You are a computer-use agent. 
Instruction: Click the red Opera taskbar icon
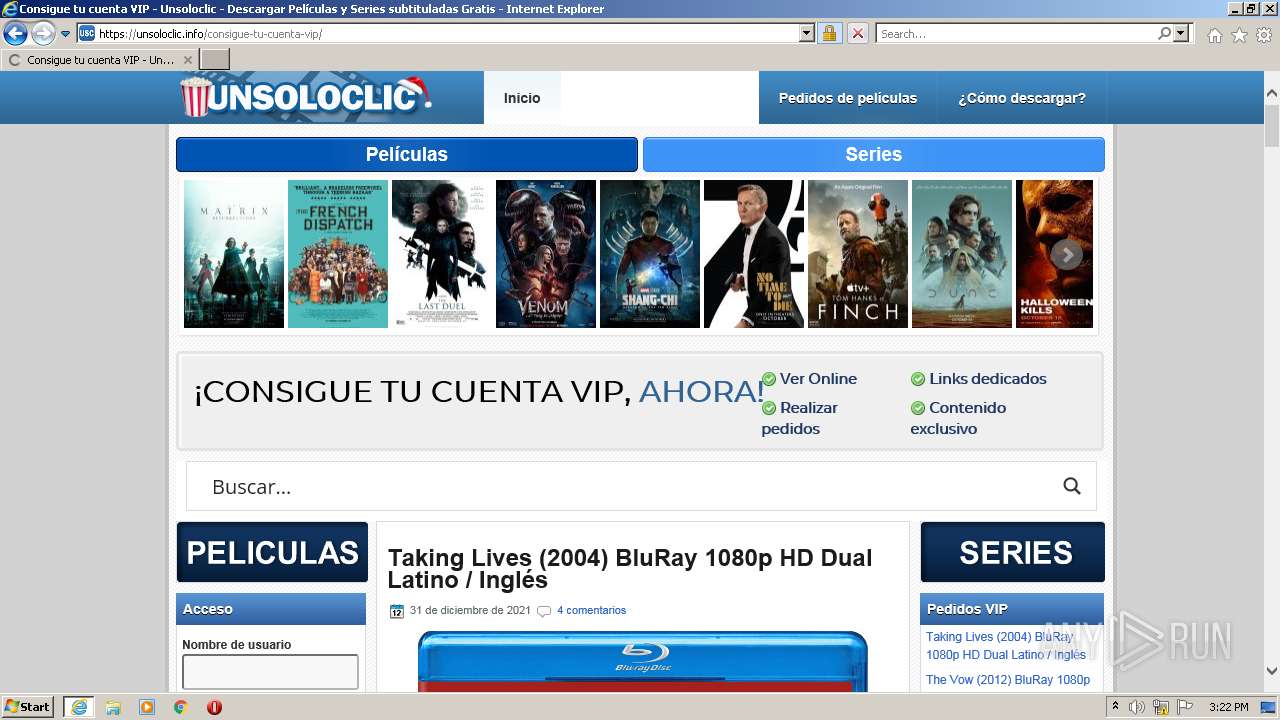pos(214,707)
